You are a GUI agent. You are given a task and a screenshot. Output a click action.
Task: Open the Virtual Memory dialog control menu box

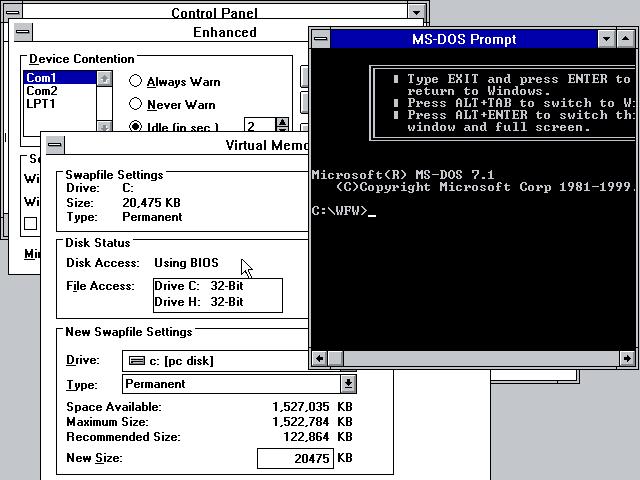[55, 144]
